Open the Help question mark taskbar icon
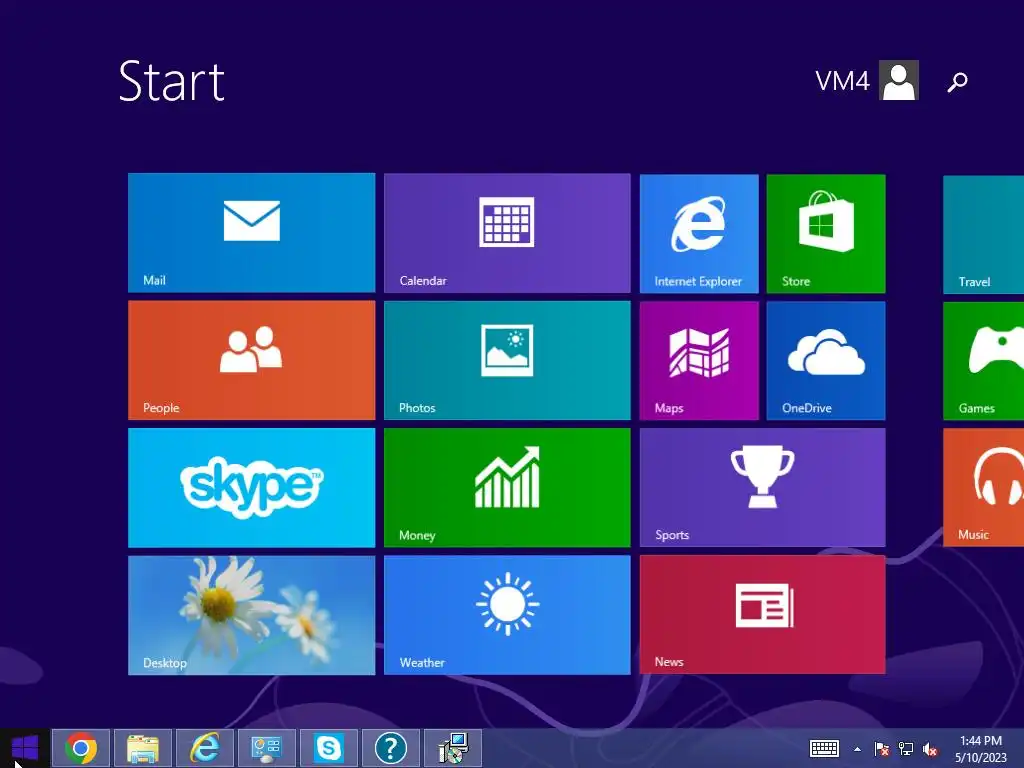 click(x=391, y=748)
